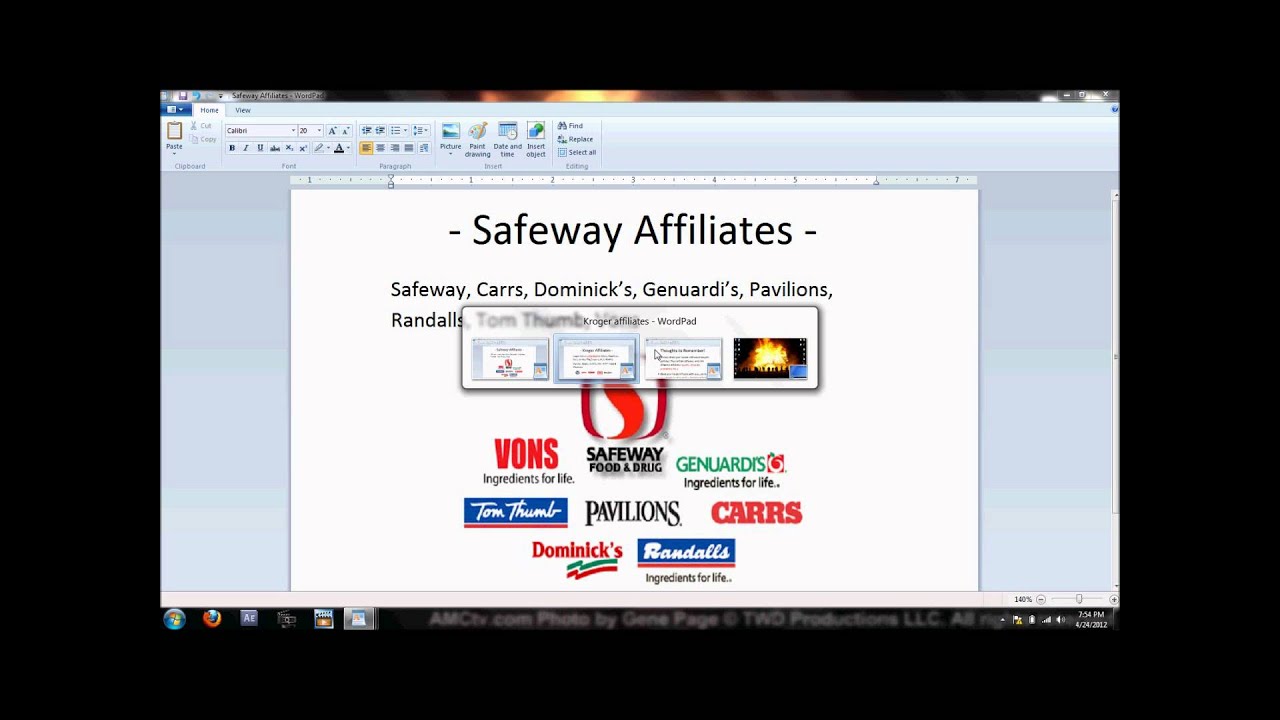1280x720 pixels.
Task: Insert Date and time
Action: [x=507, y=139]
